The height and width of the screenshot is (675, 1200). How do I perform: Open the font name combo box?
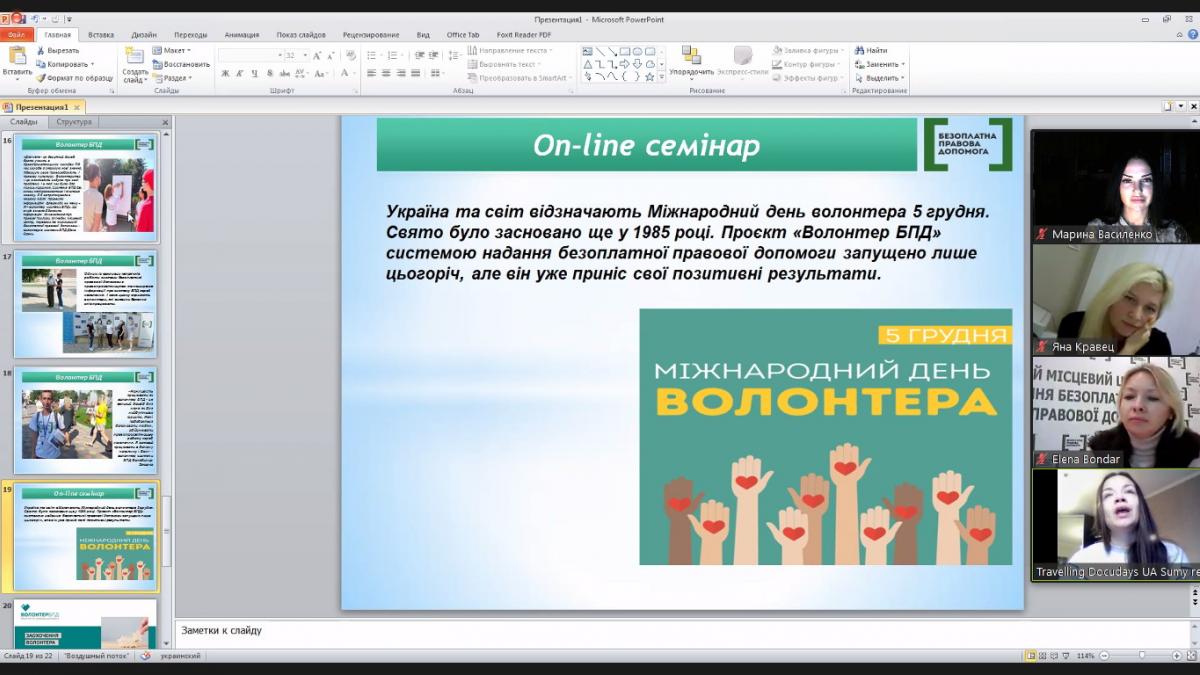pos(250,56)
